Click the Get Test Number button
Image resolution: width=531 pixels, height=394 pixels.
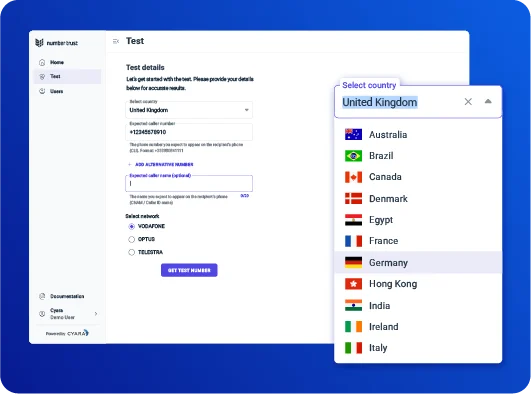pos(189,270)
